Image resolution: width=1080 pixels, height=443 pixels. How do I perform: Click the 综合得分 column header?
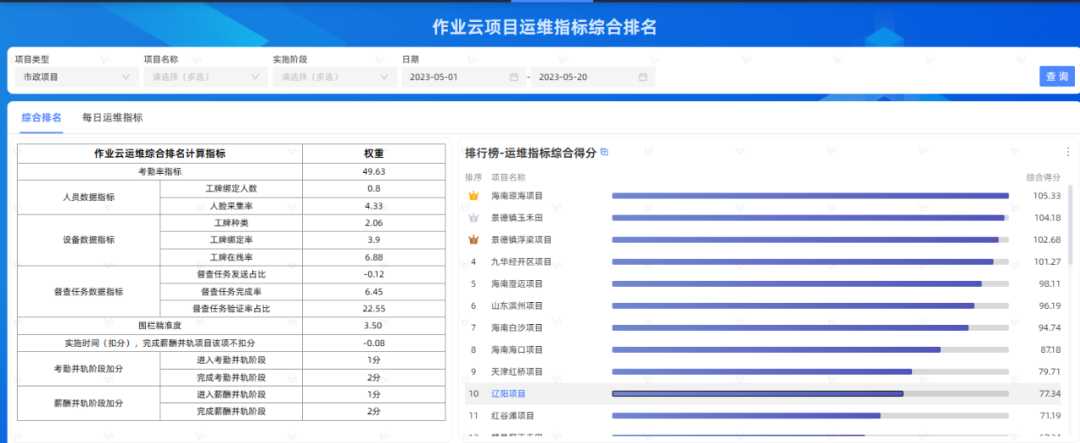click(1044, 177)
